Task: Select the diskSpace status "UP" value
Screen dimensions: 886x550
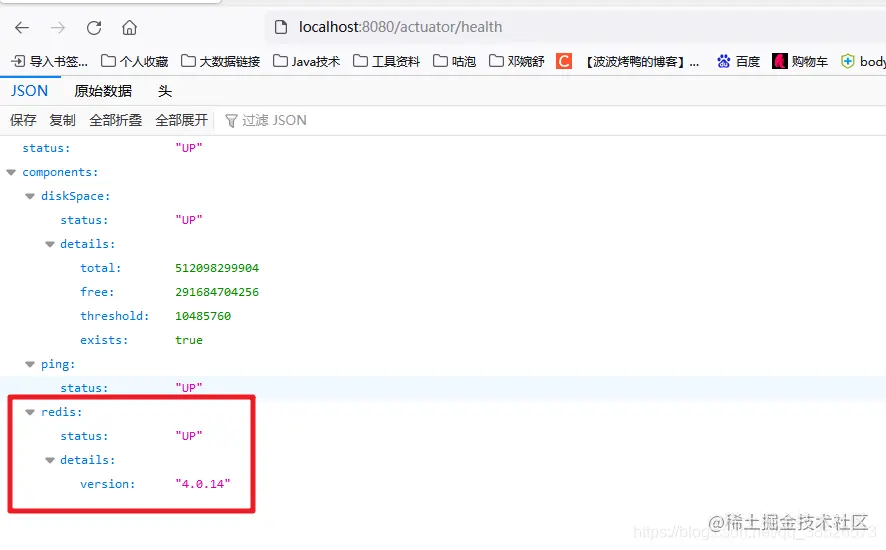Action: 189,220
